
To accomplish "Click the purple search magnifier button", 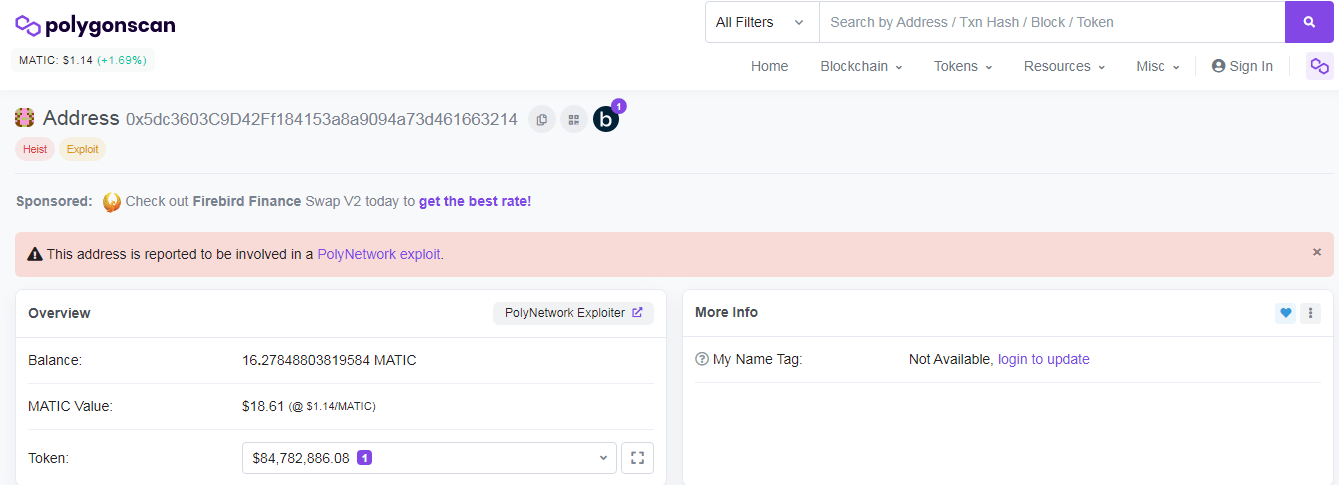I will click(x=1309, y=22).
